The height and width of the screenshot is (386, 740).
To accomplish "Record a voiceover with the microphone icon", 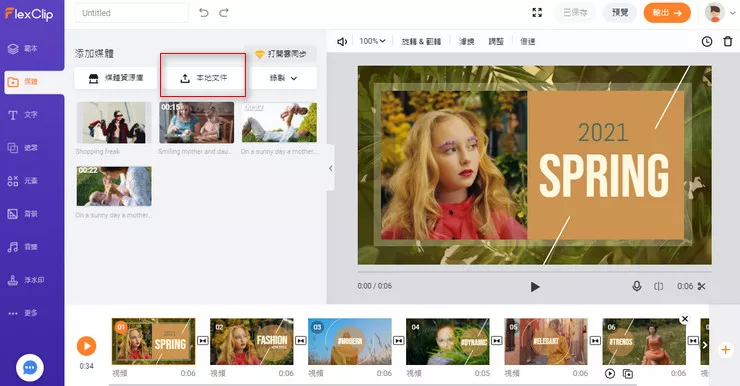I will (637, 286).
